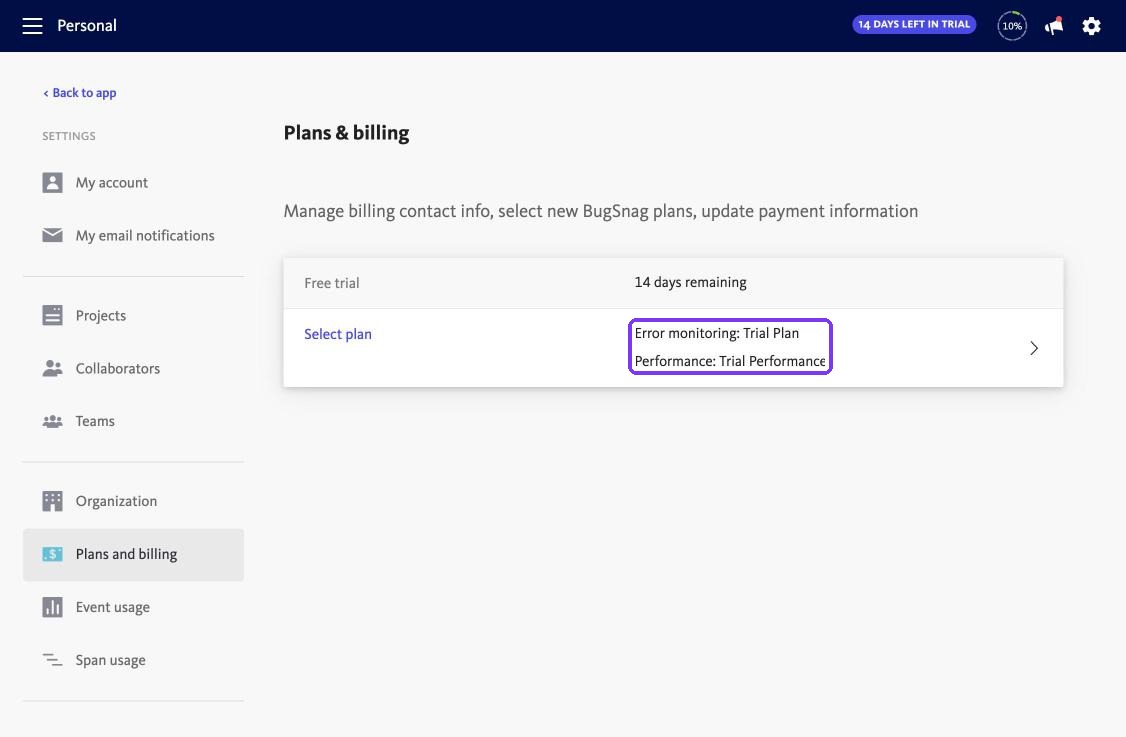
Task: Click Error monitoring: Trial Plan text
Action: [x=717, y=333]
